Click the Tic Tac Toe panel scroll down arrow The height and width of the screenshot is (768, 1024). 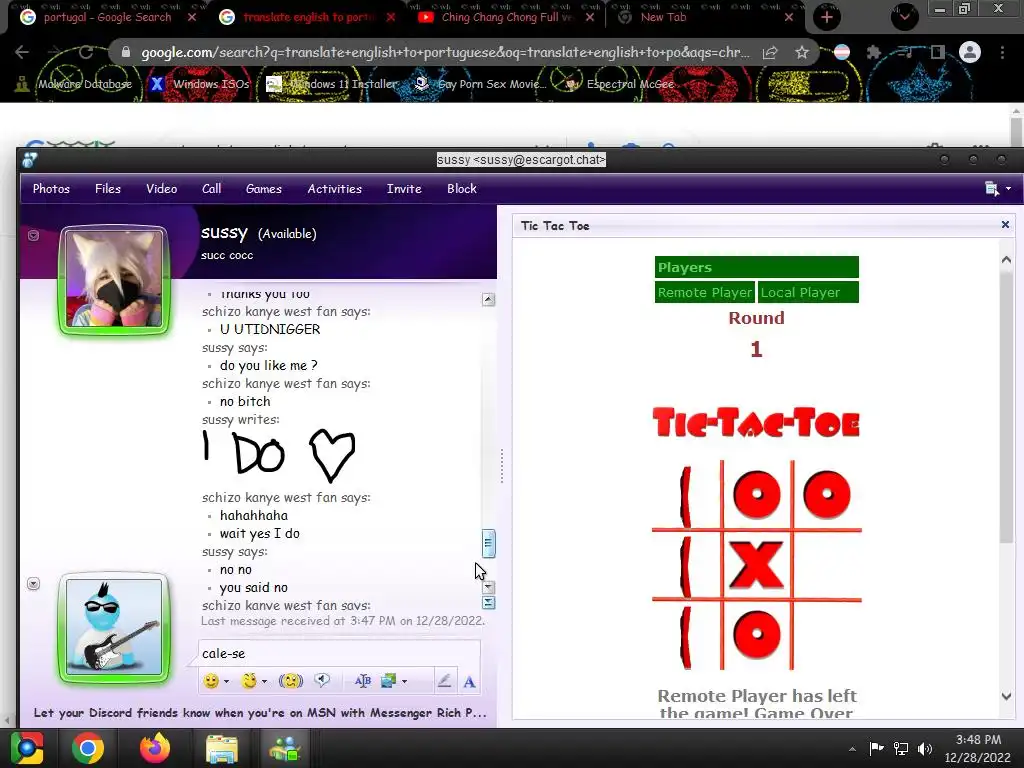[1006, 696]
